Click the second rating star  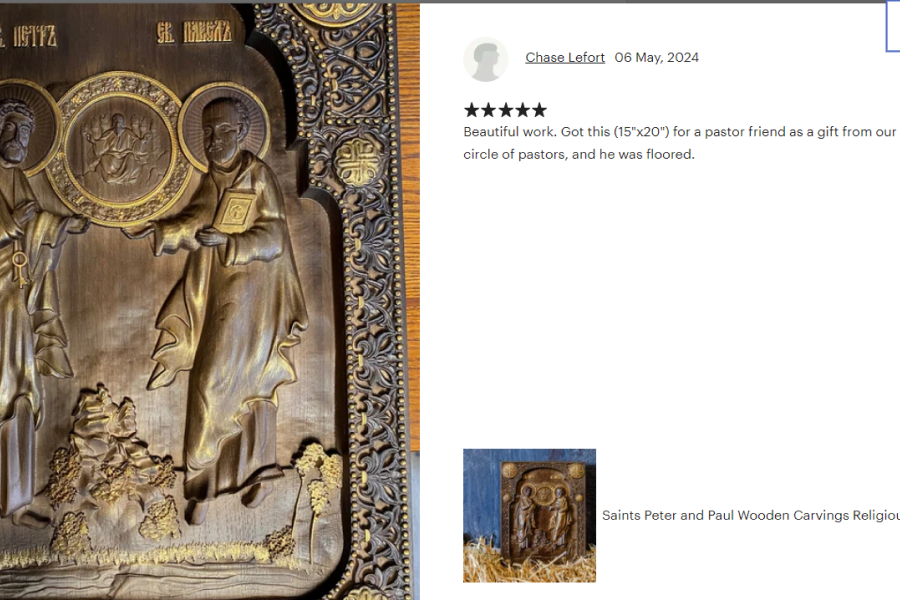coord(488,110)
